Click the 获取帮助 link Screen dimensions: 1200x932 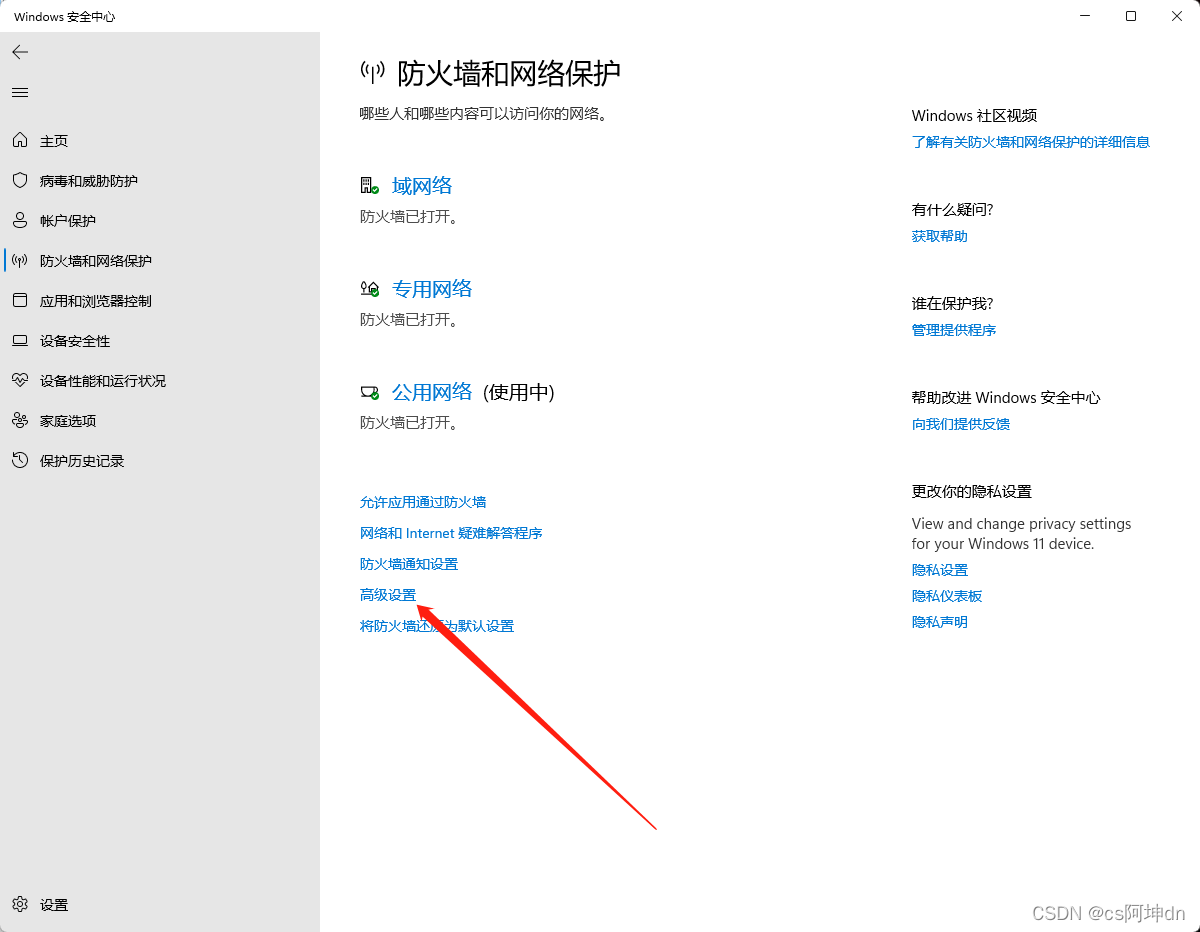click(940, 236)
